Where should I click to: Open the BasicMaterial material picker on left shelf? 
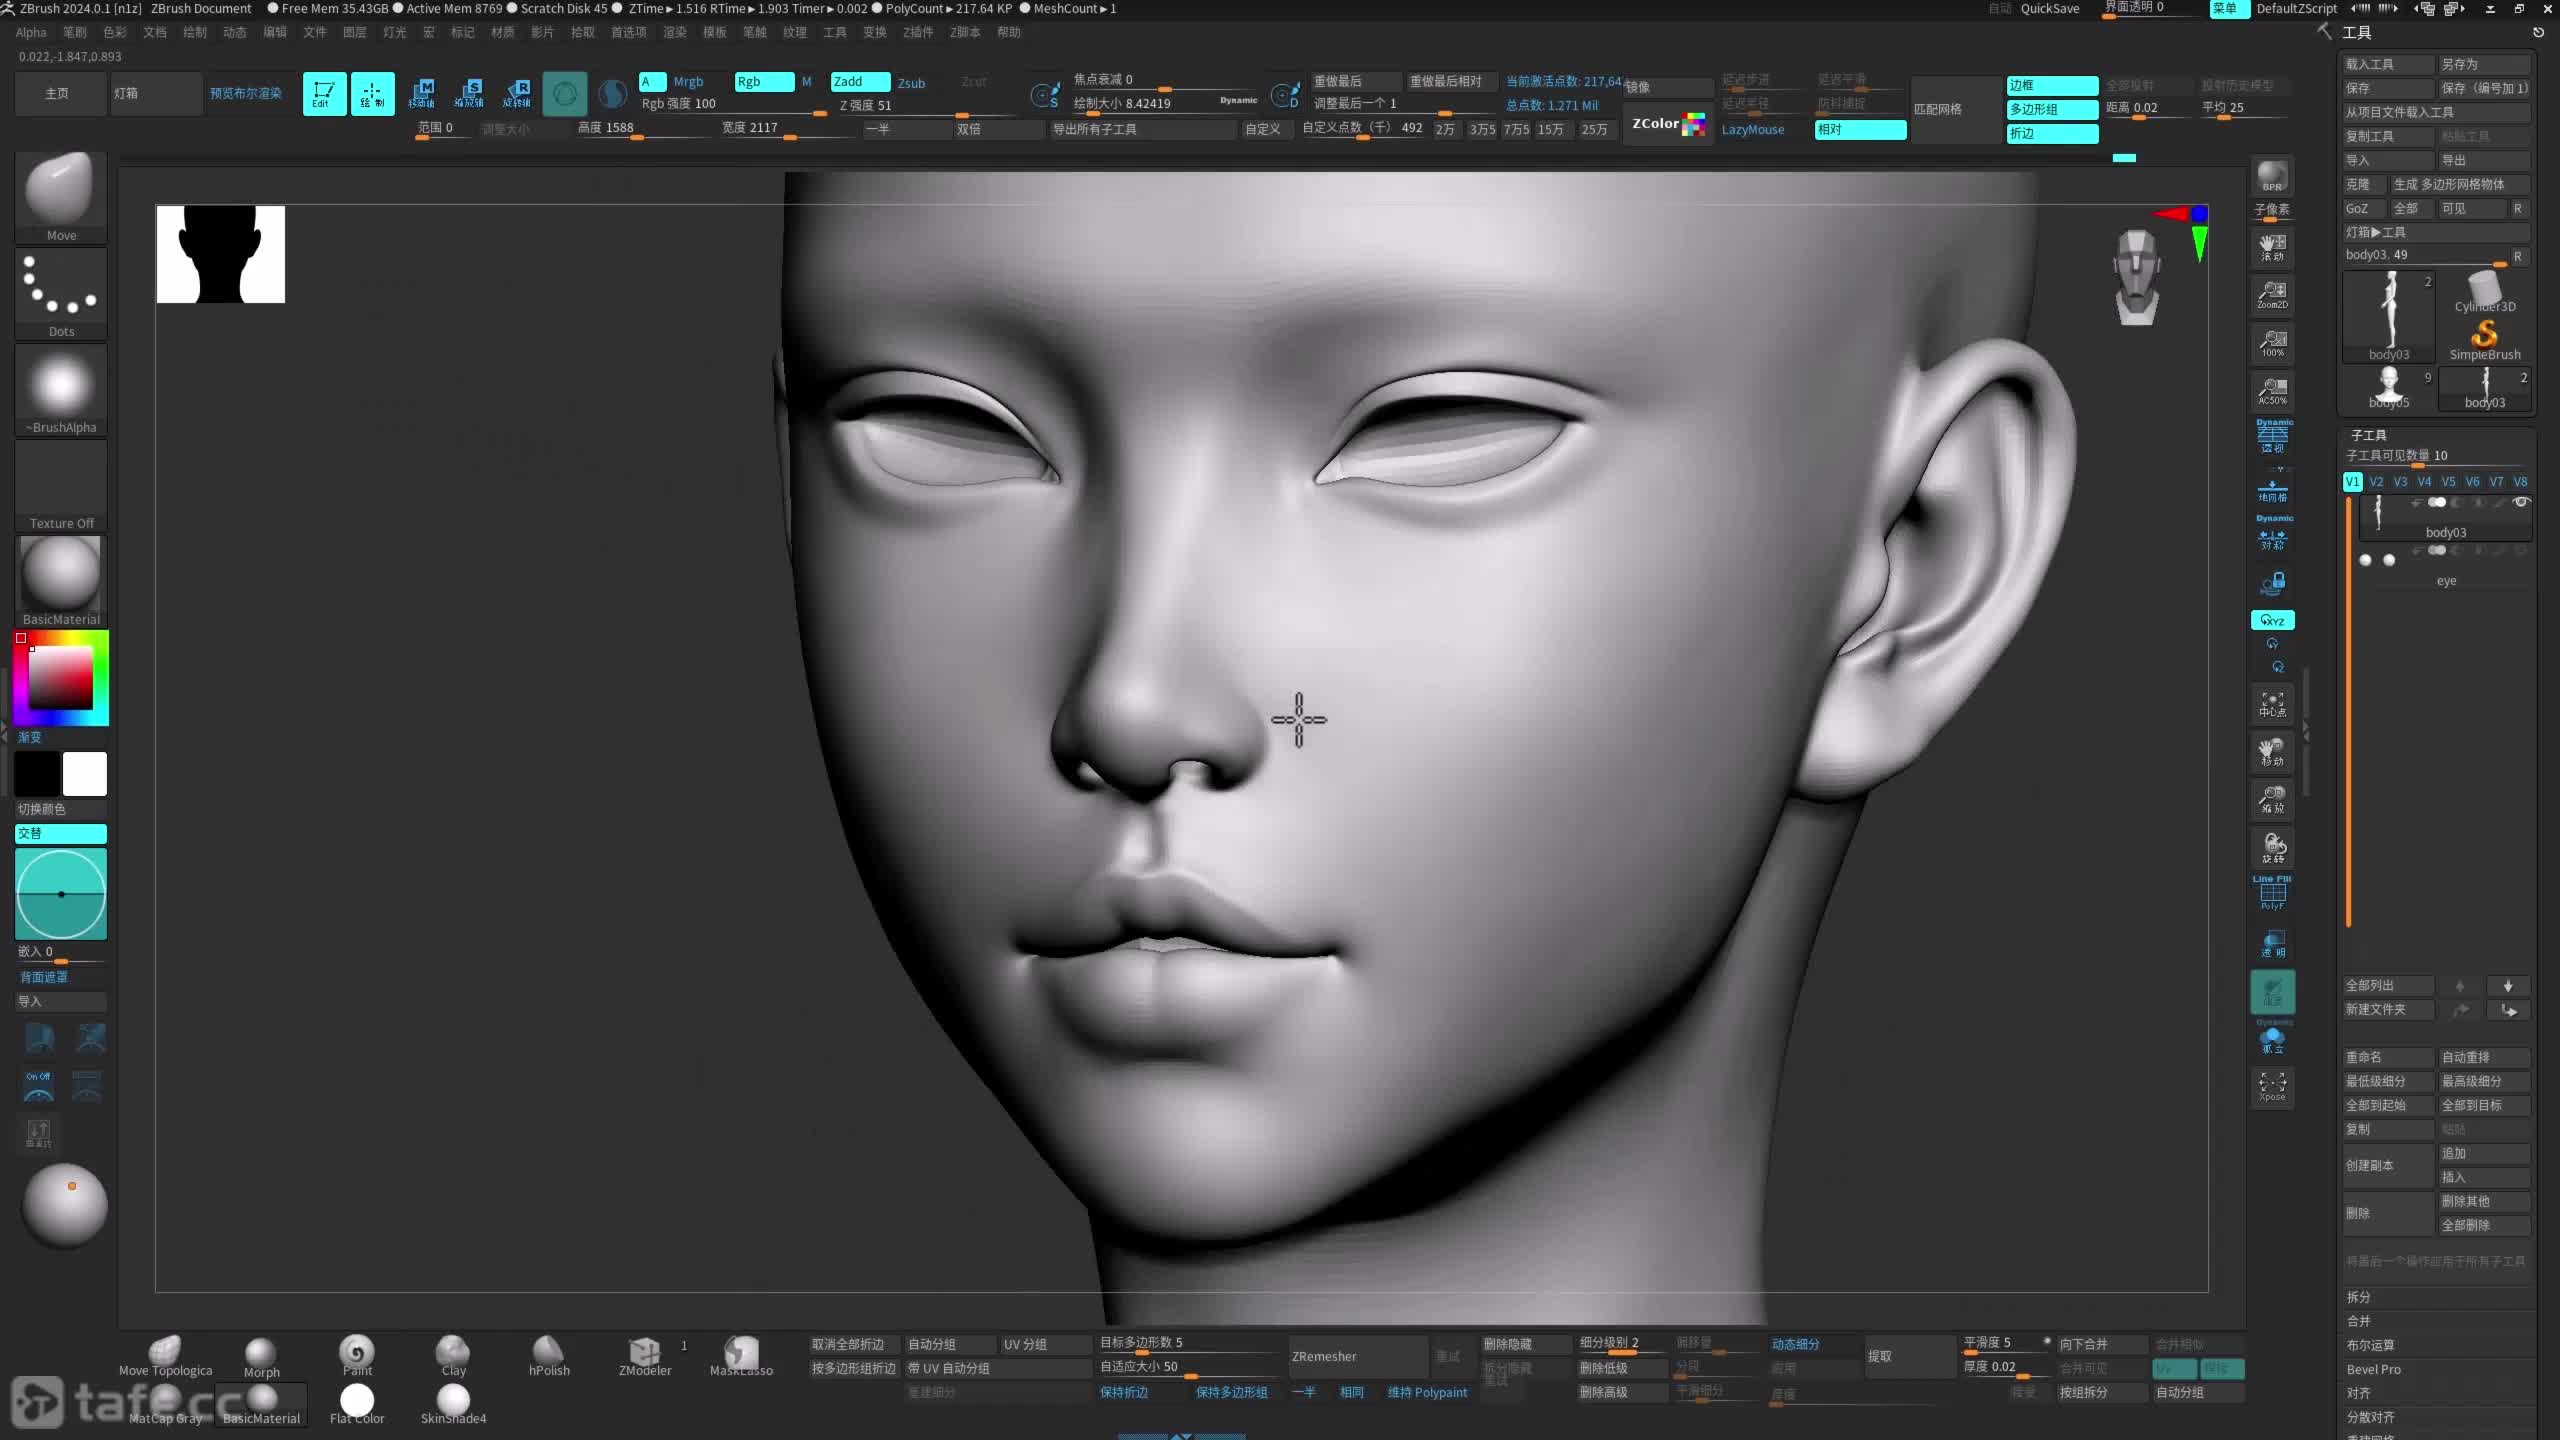(61, 580)
